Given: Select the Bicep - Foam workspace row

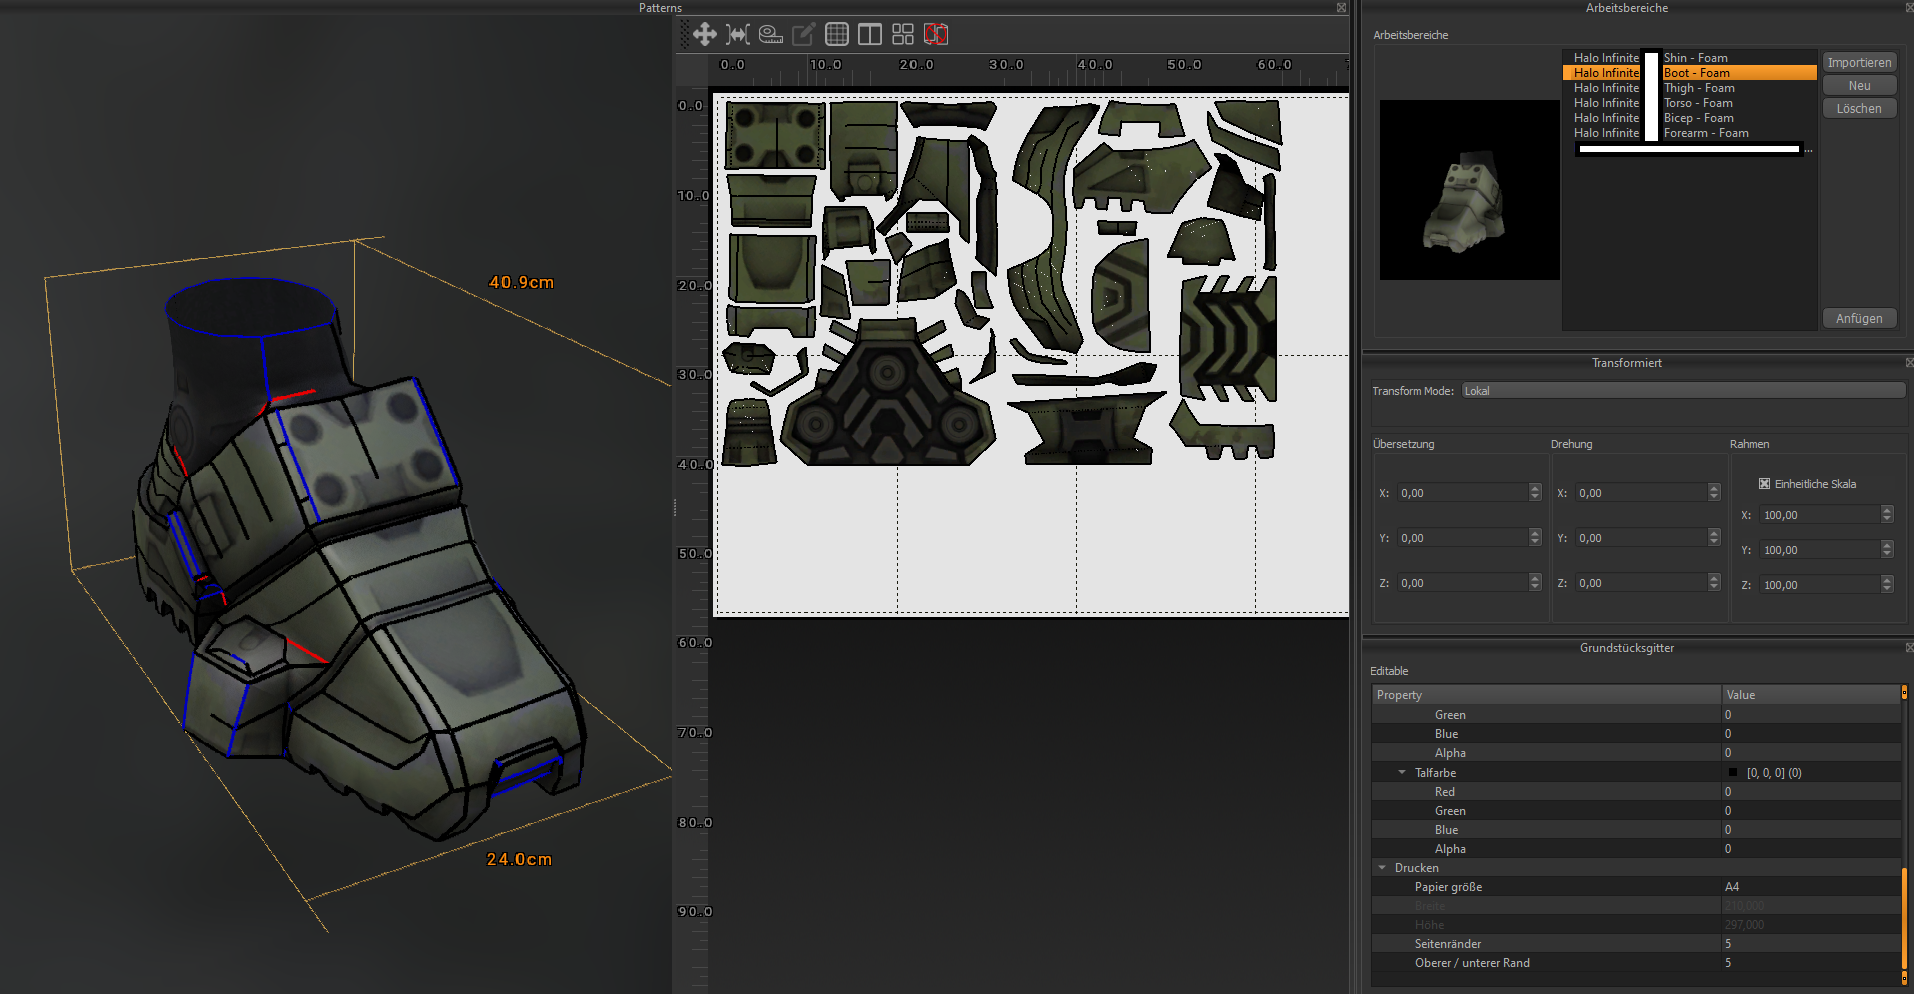Looking at the screenshot, I should tap(1690, 118).
